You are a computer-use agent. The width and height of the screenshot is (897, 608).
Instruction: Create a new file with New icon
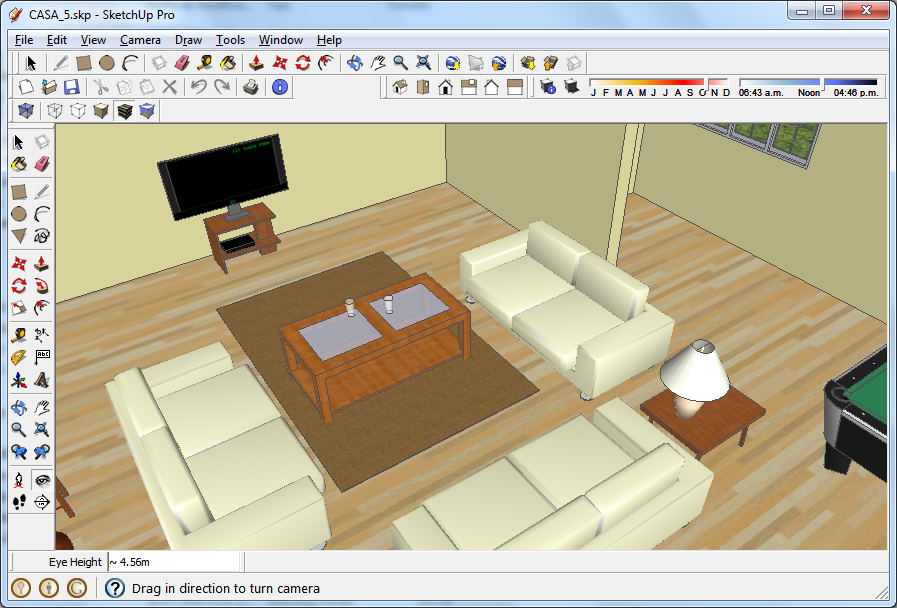click(26, 87)
